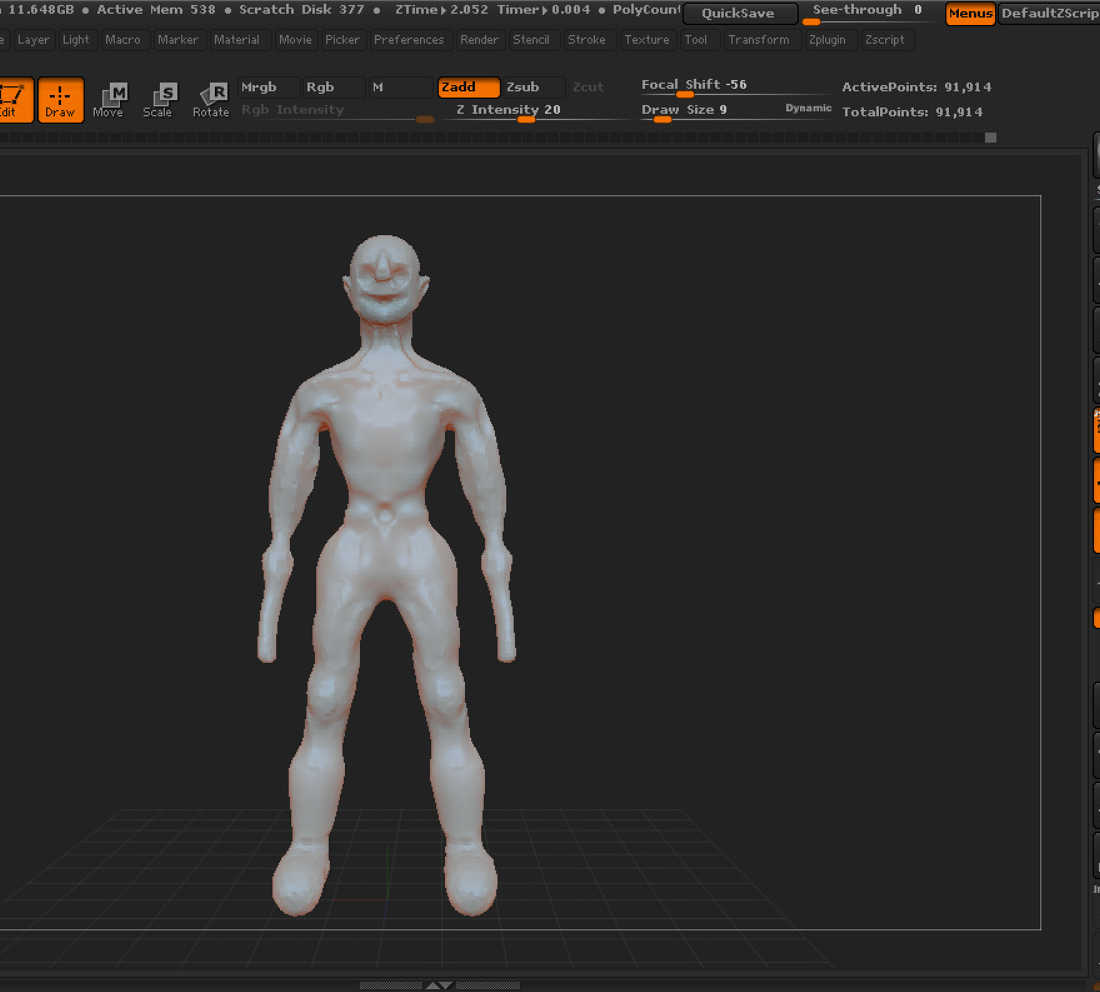Click the Edit mode icon
1100x992 pixels.
tap(14, 100)
